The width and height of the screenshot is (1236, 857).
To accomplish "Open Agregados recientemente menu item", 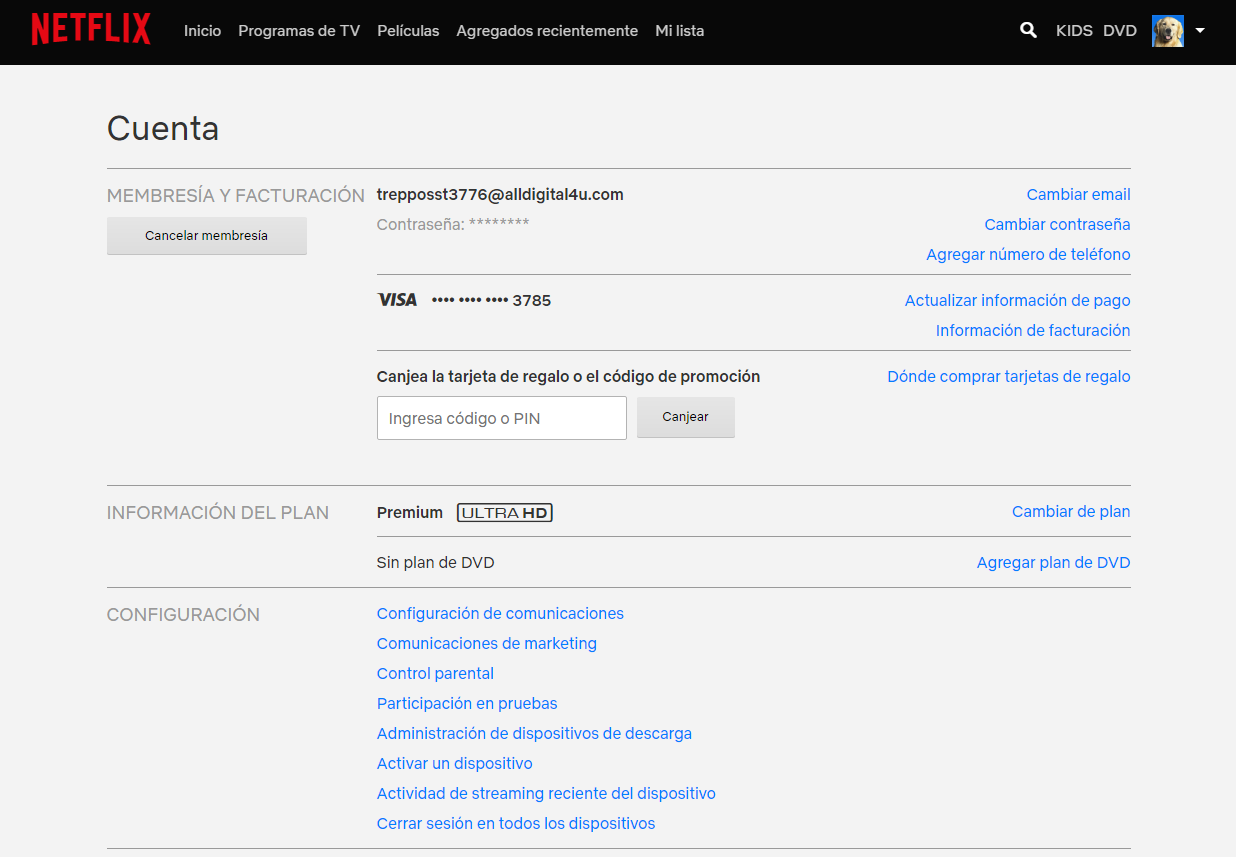I will pyautogui.click(x=547, y=31).
